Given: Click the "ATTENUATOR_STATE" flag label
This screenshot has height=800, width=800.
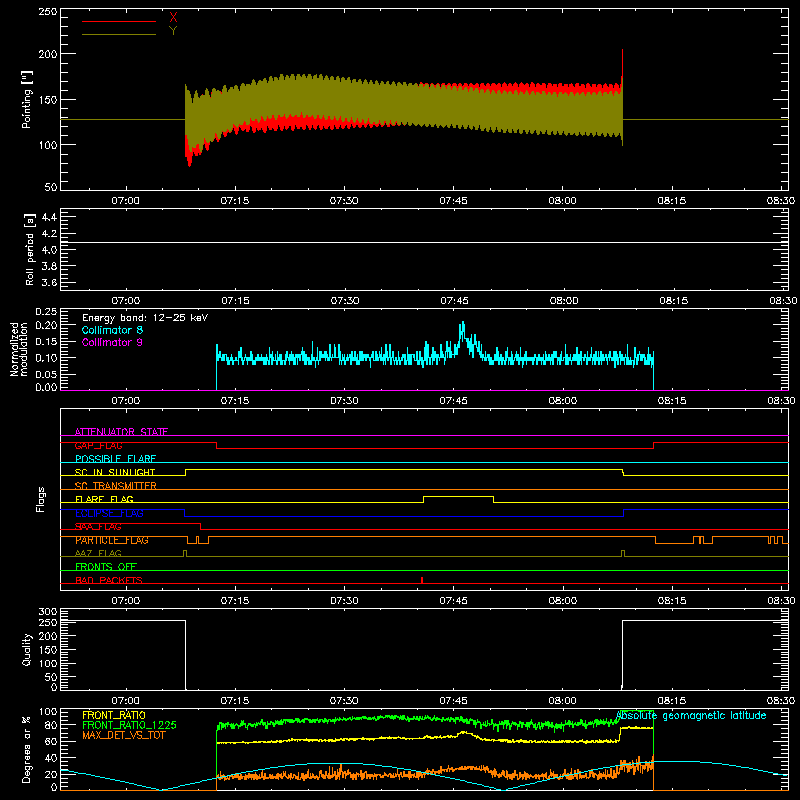Looking at the screenshot, I should pos(121,432).
